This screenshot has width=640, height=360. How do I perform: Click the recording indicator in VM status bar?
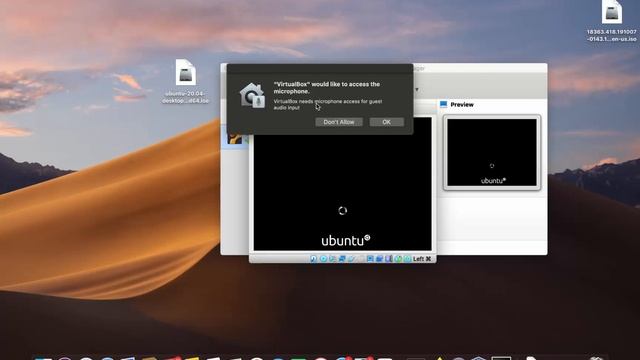(379, 259)
